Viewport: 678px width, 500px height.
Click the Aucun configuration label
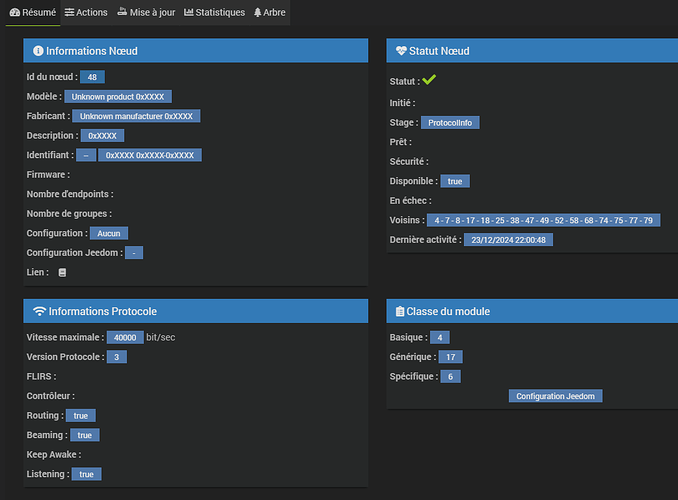tap(107, 233)
